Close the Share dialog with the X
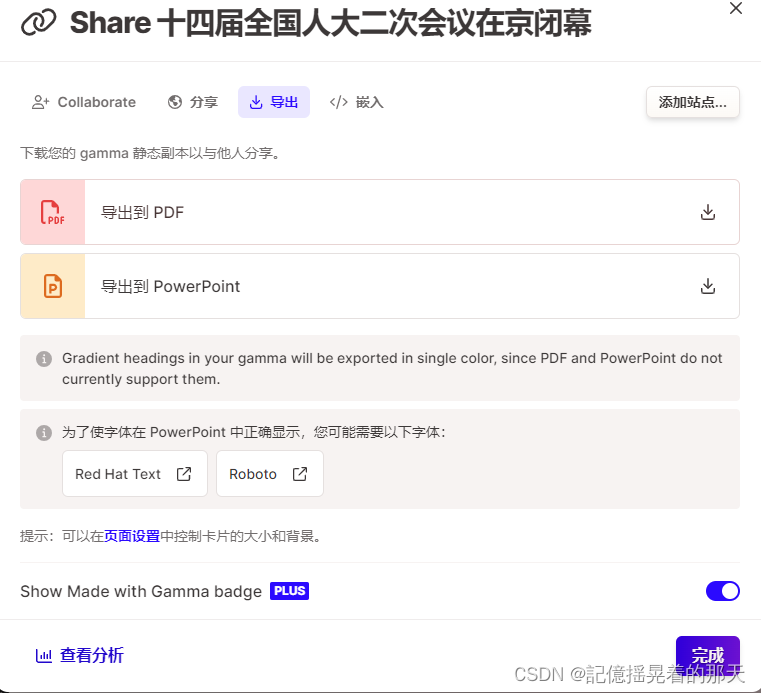This screenshot has height=693, width=761. point(736,8)
